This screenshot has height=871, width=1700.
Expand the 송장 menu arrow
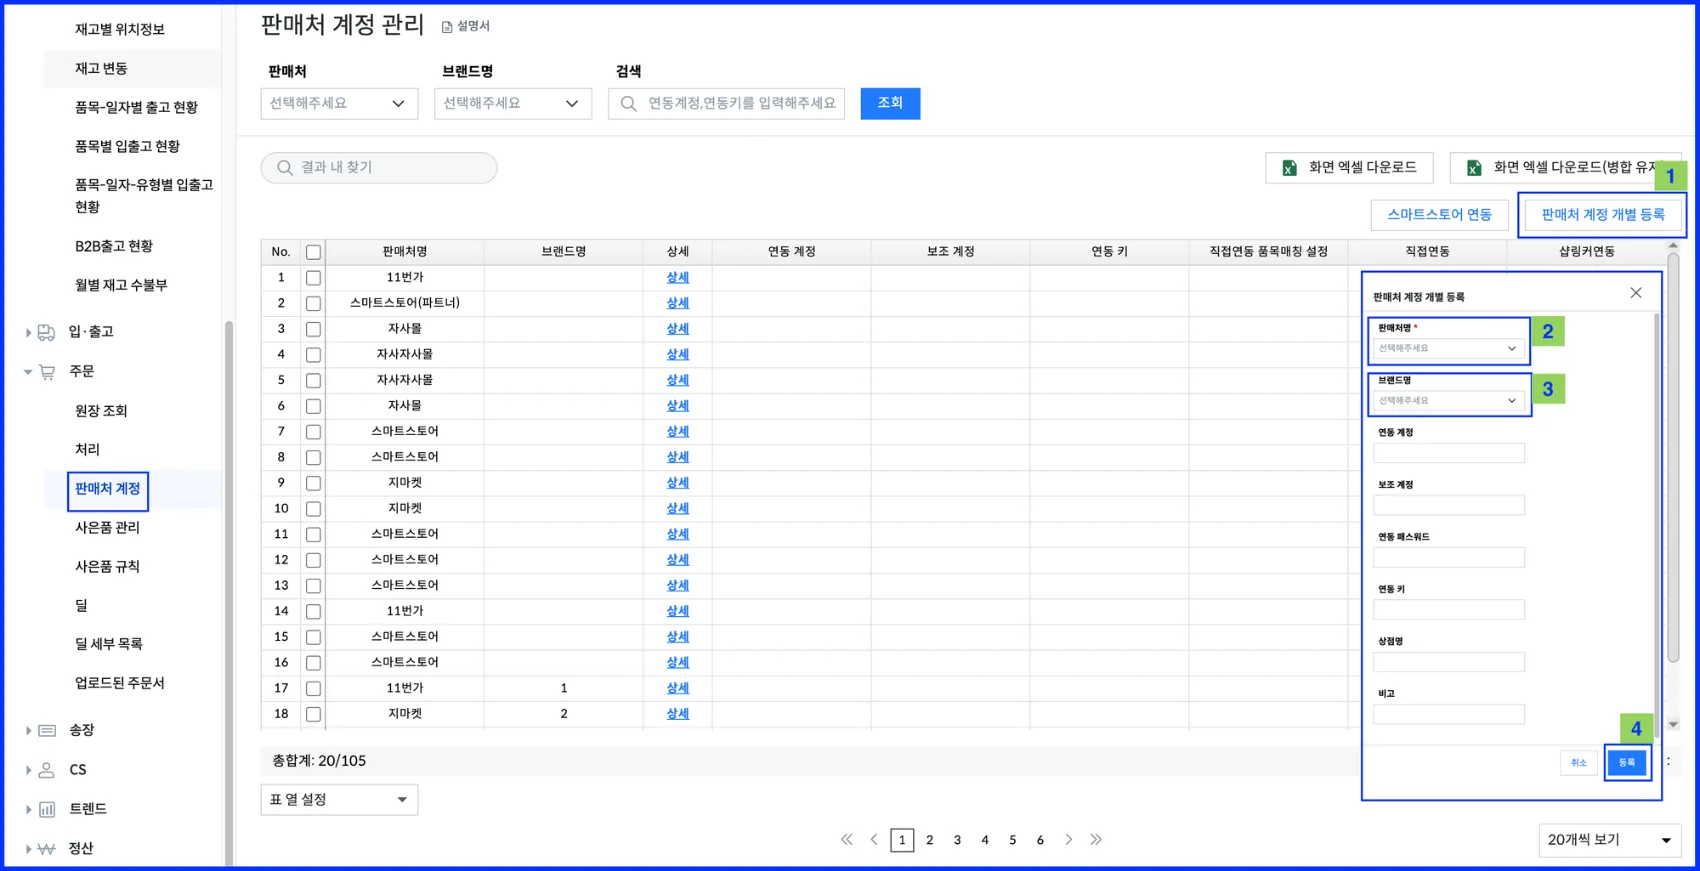28,731
